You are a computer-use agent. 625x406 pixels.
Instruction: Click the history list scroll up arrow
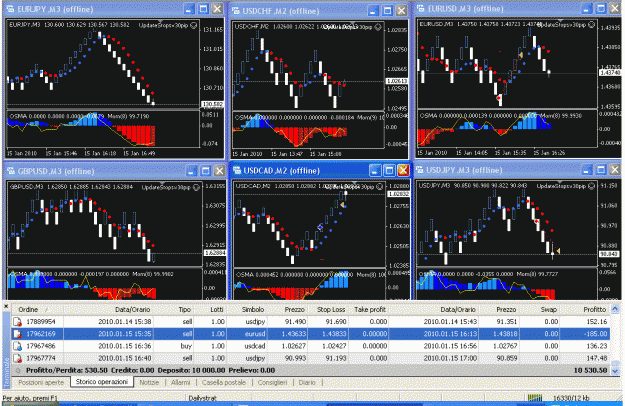(615, 309)
